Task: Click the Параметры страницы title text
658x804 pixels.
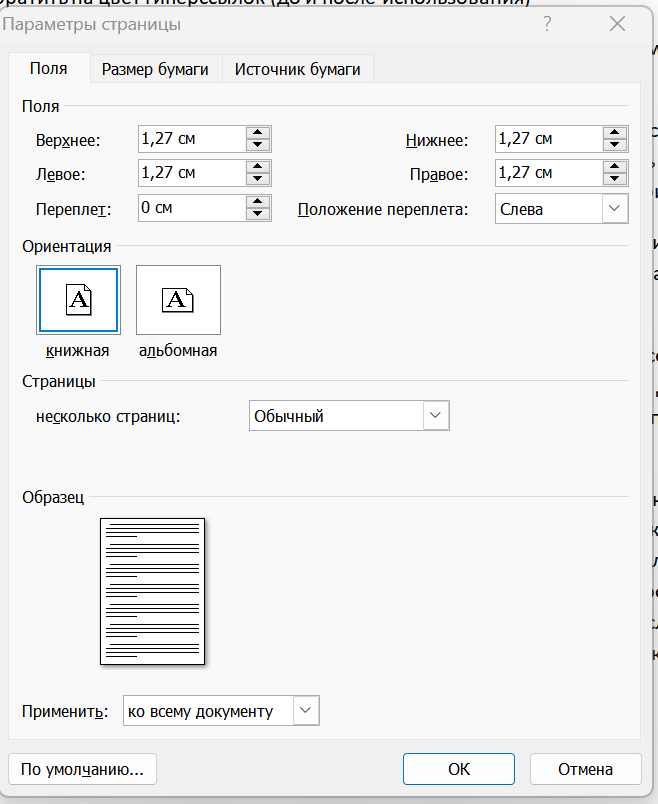Action: (x=92, y=24)
